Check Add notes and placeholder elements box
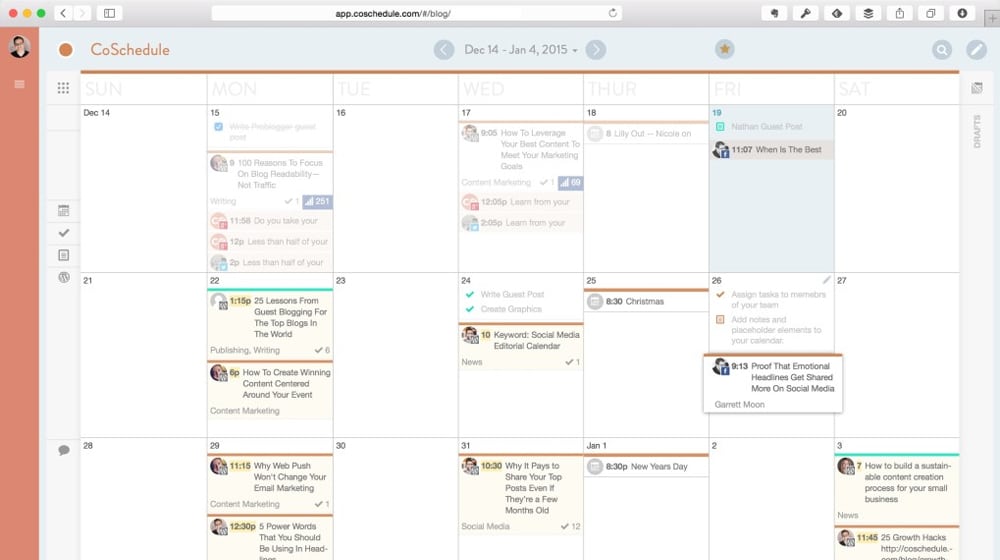1000x560 pixels. point(720,320)
